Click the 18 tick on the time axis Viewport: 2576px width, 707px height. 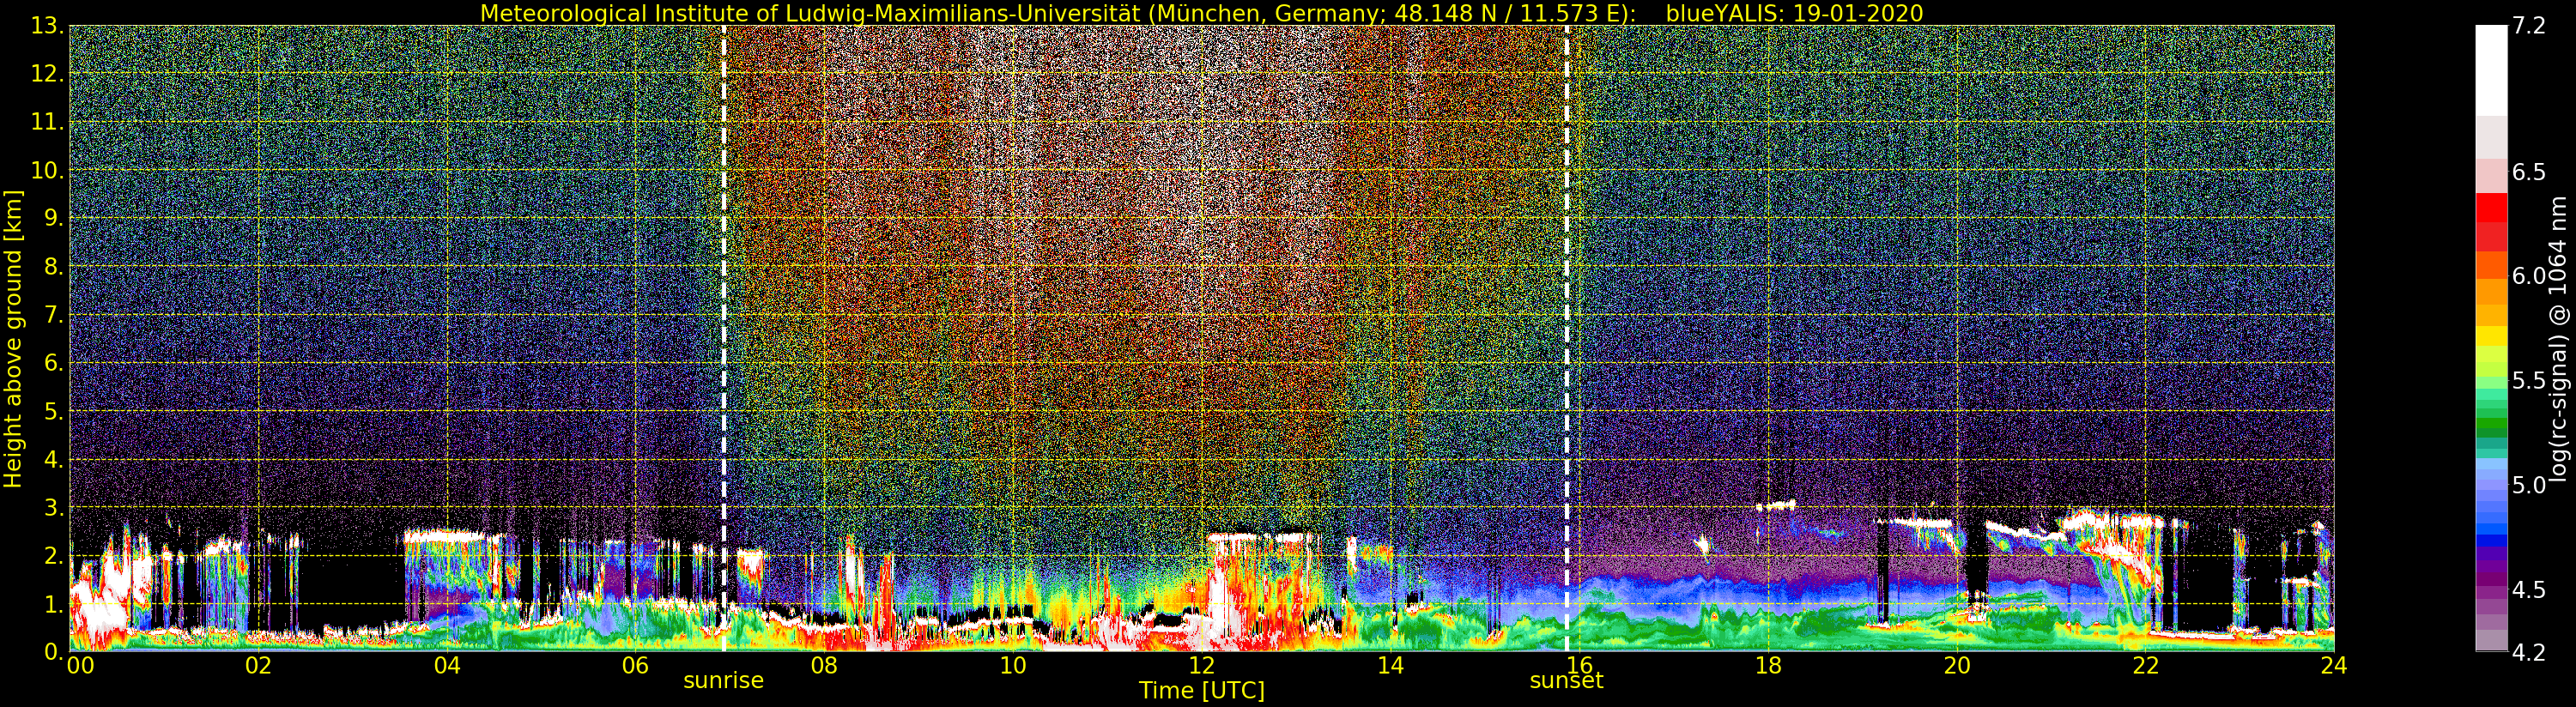click(x=1768, y=665)
